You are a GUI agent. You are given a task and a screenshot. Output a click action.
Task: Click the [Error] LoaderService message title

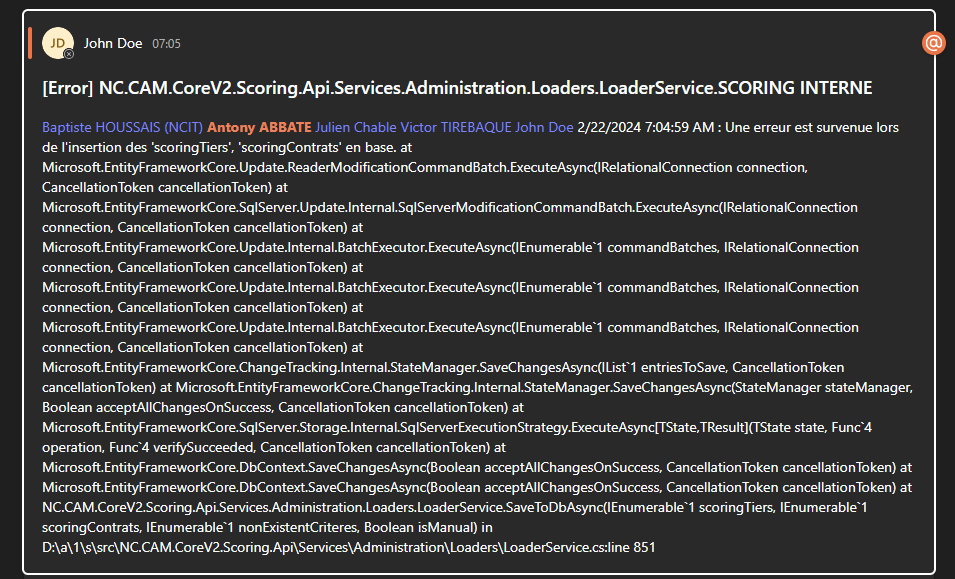click(457, 88)
